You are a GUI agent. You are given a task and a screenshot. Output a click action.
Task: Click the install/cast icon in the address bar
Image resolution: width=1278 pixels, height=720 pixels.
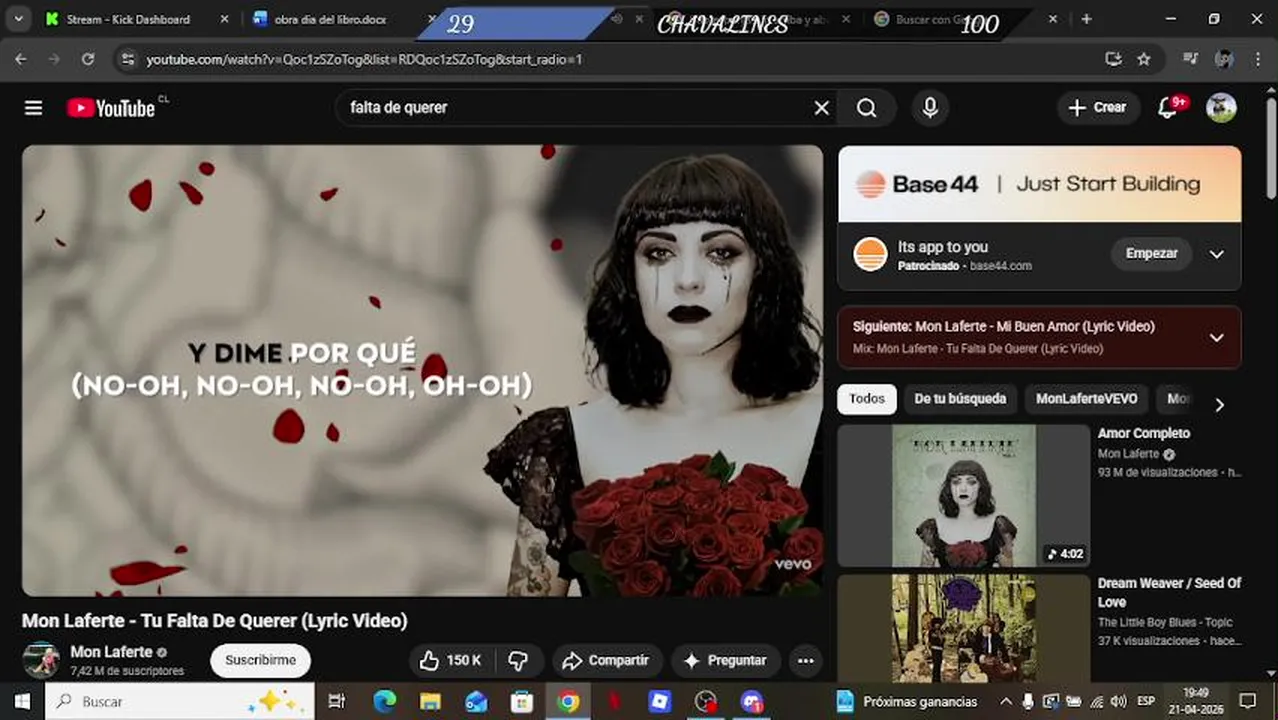[1113, 59]
